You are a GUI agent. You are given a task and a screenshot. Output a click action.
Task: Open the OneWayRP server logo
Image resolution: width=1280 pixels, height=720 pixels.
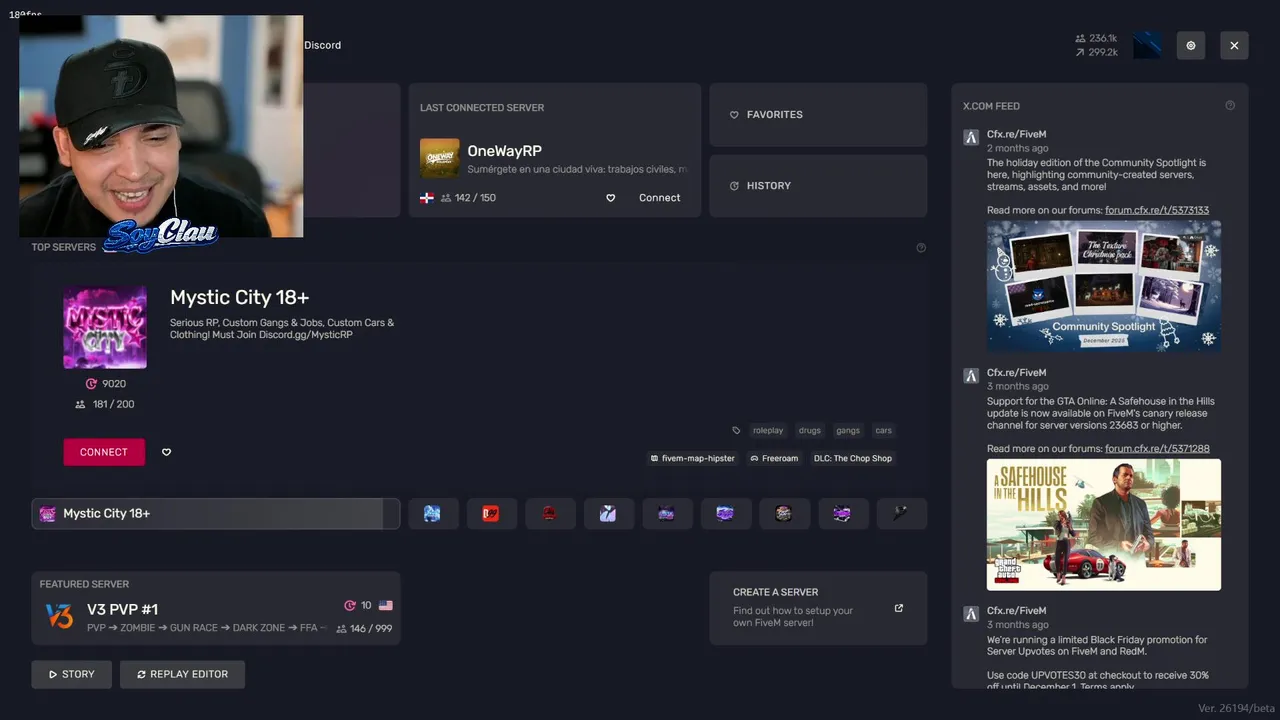440,158
